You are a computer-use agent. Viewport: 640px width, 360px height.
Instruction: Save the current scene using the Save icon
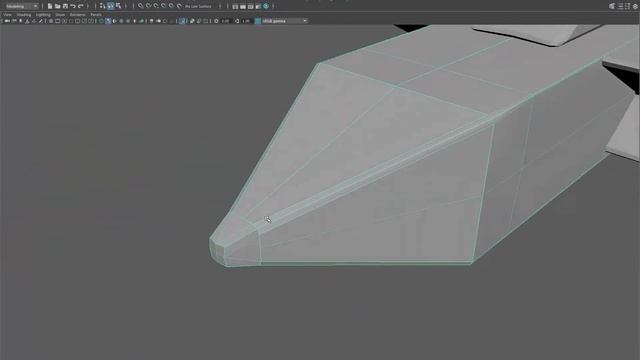tap(65, 6)
